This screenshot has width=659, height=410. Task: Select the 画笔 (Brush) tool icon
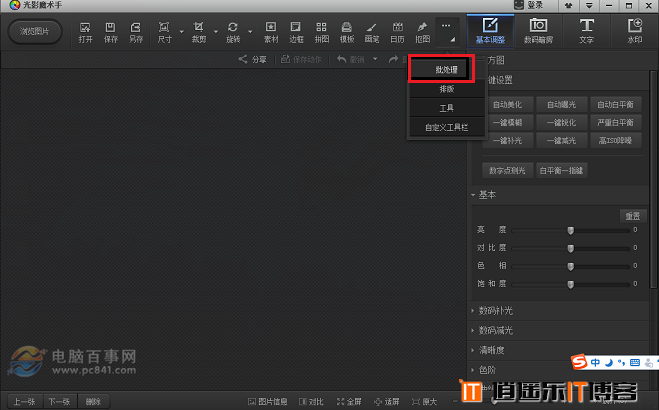(372, 30)
